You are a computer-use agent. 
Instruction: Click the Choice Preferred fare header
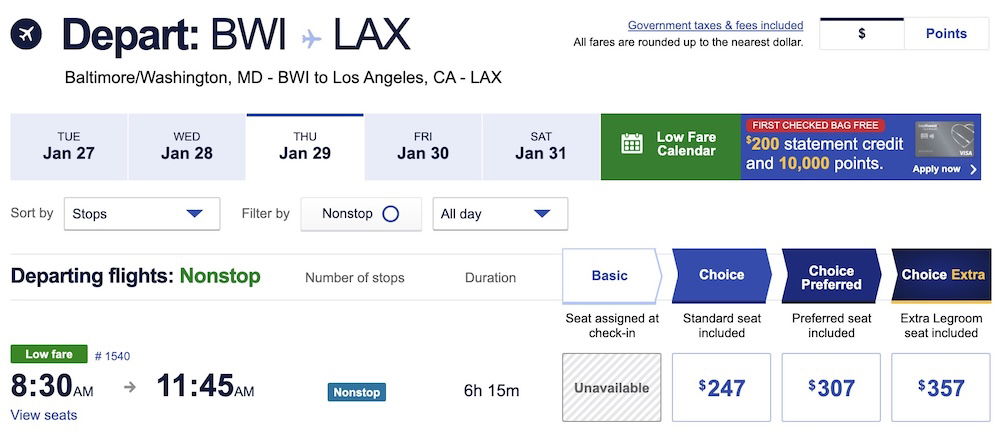(831, 277)
